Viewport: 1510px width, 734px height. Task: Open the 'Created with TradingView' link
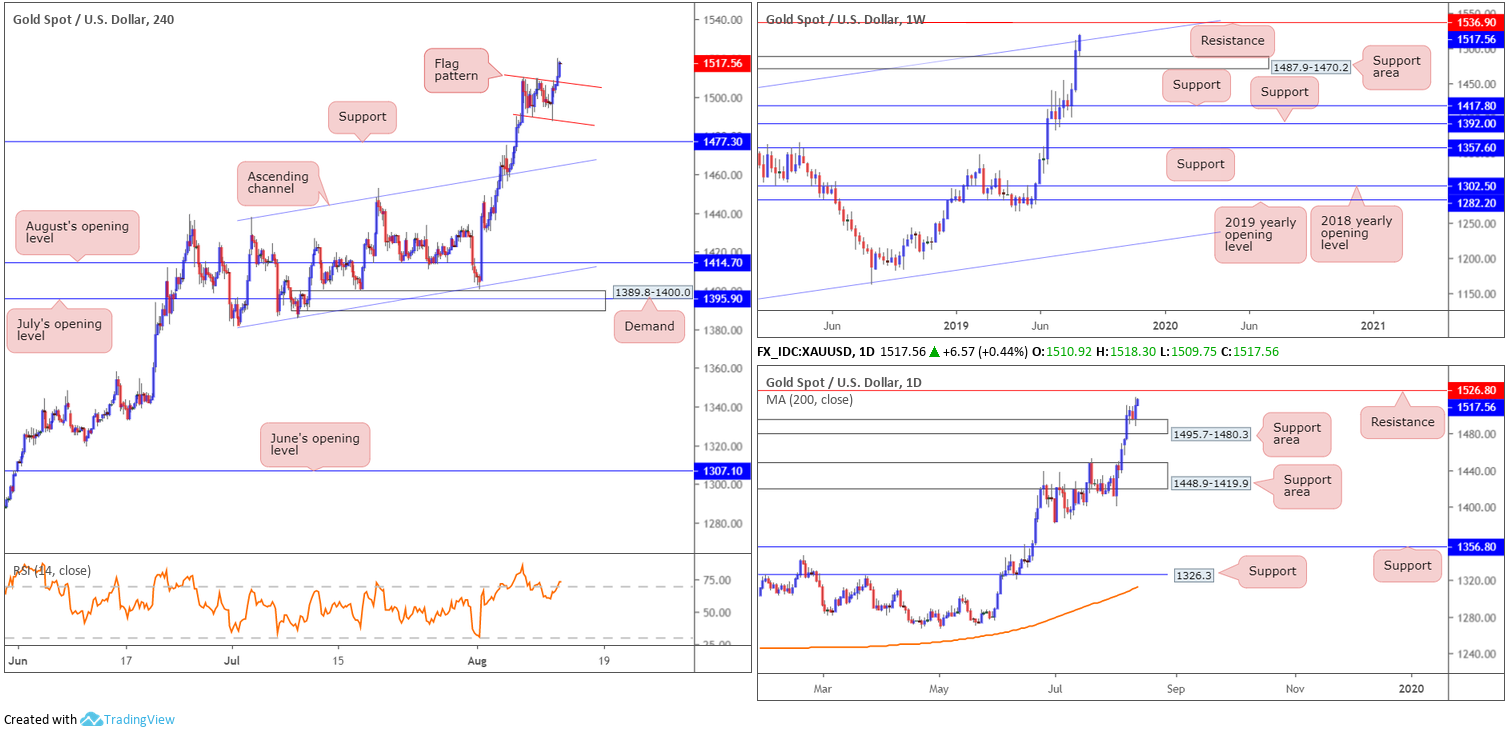click(x=89, y=719)
